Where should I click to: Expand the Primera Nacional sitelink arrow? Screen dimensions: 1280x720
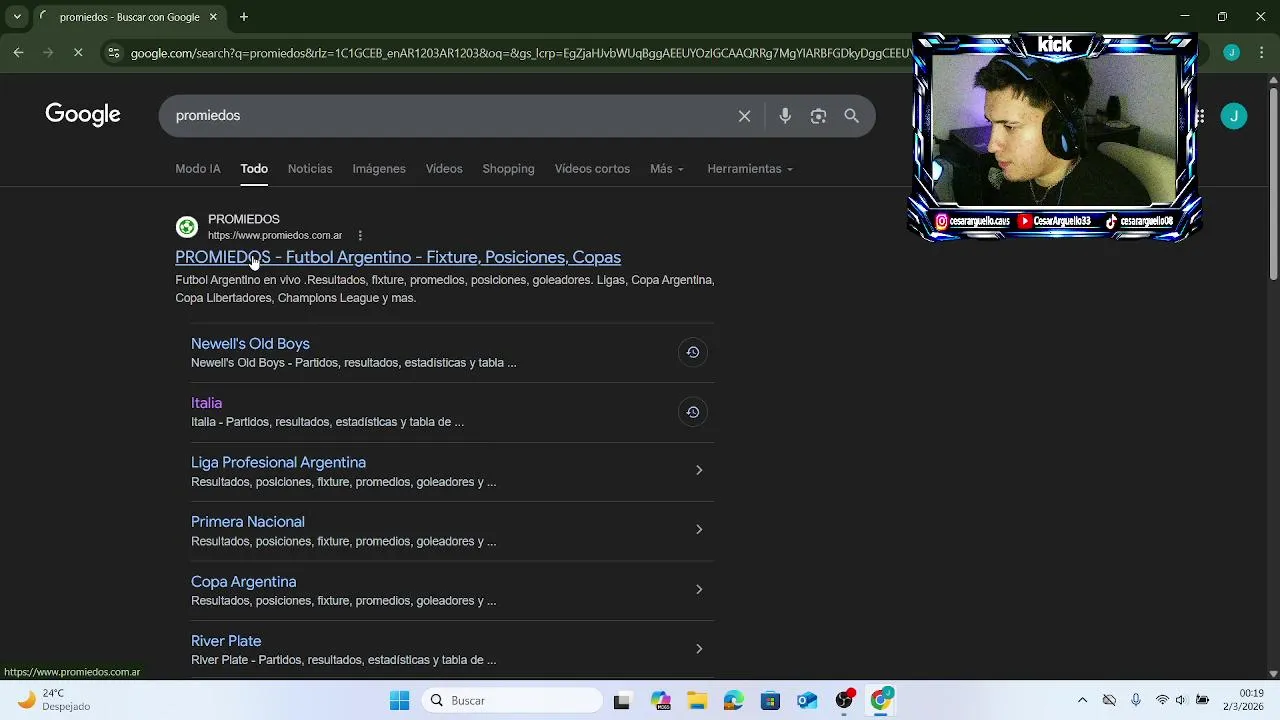[x=699, y=529]
